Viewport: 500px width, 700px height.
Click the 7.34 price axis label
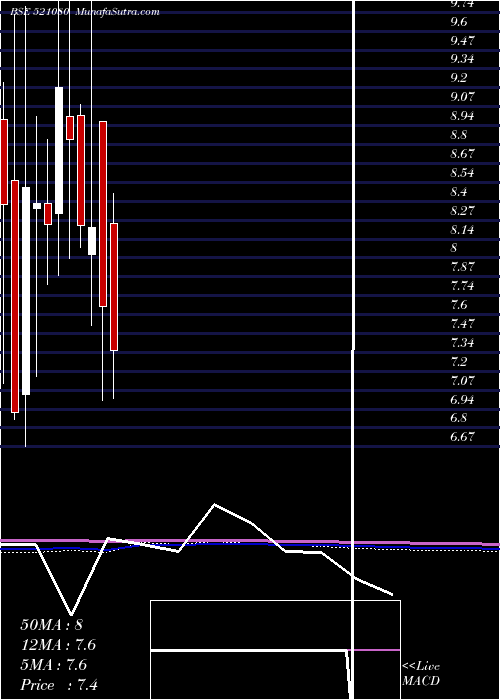pyautogui.click(x=462, y=343)
